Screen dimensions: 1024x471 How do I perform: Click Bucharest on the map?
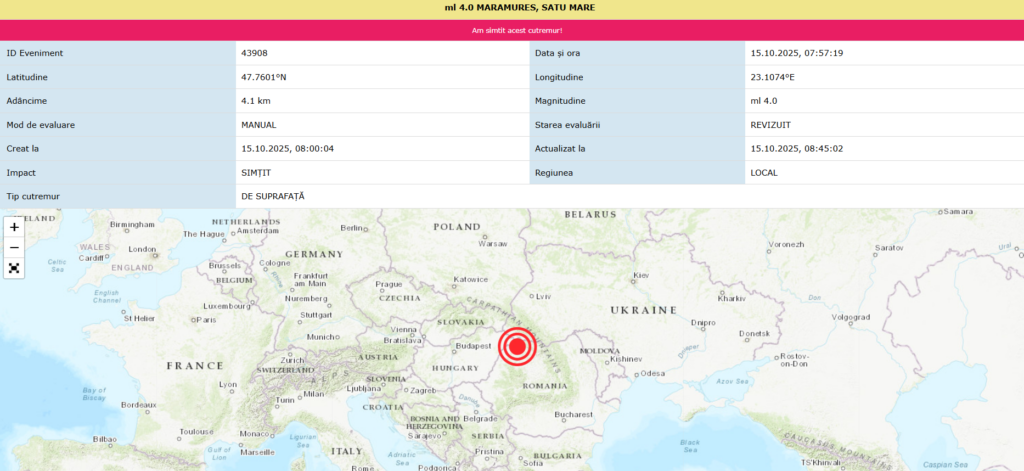tap(574, 414)
